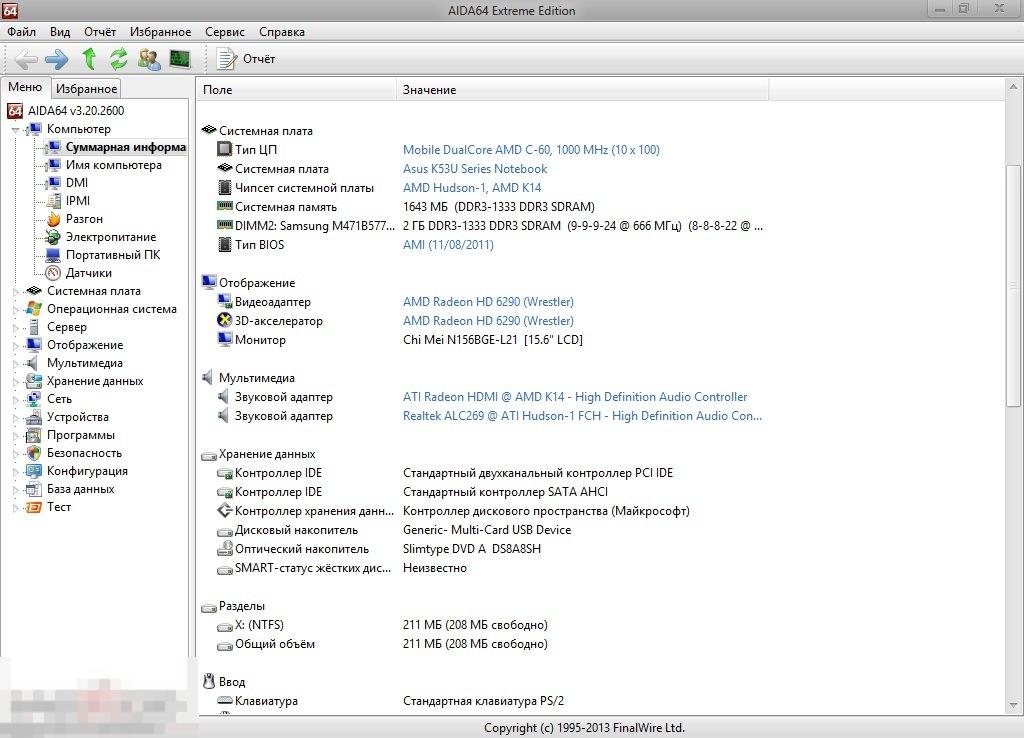Collapse the Компьютер tree node
This screenshot has width=1024, height=738.
point(16,130)
